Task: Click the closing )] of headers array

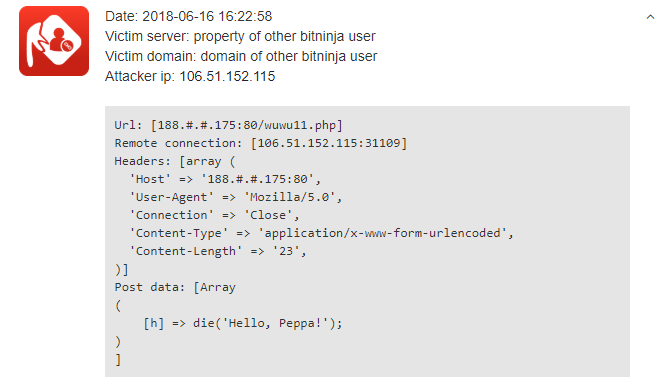Action: [x=121, y=269]
